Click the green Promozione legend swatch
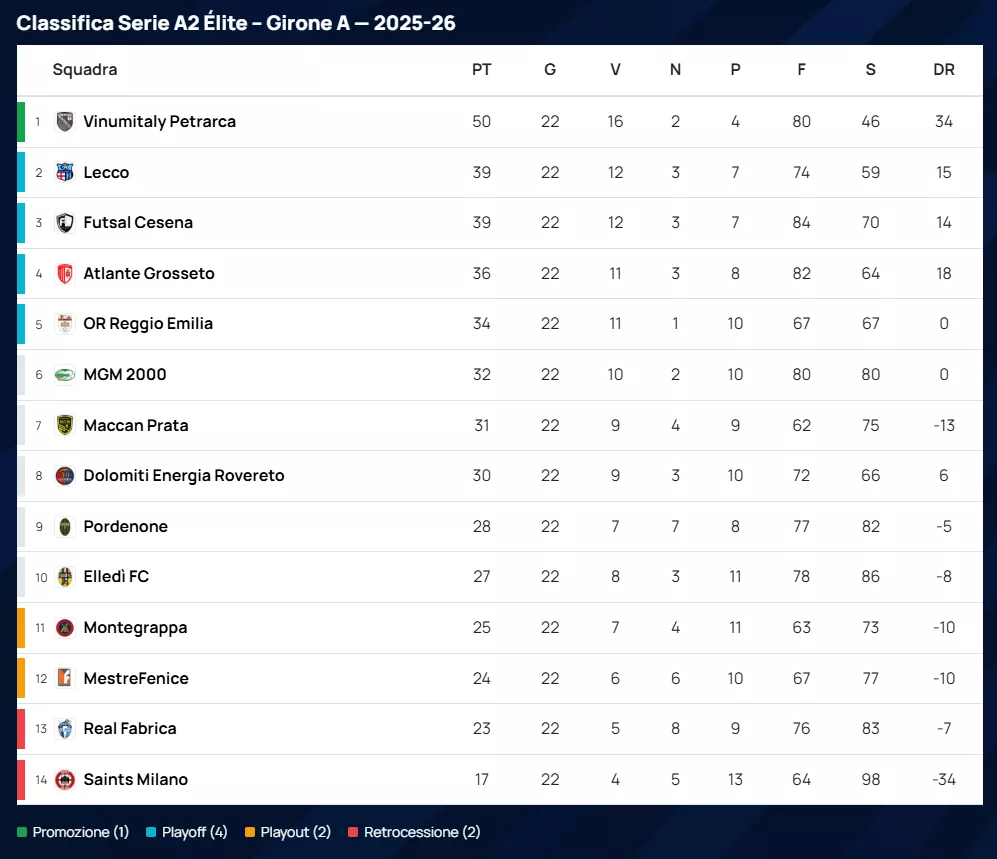 pos(22,832)
